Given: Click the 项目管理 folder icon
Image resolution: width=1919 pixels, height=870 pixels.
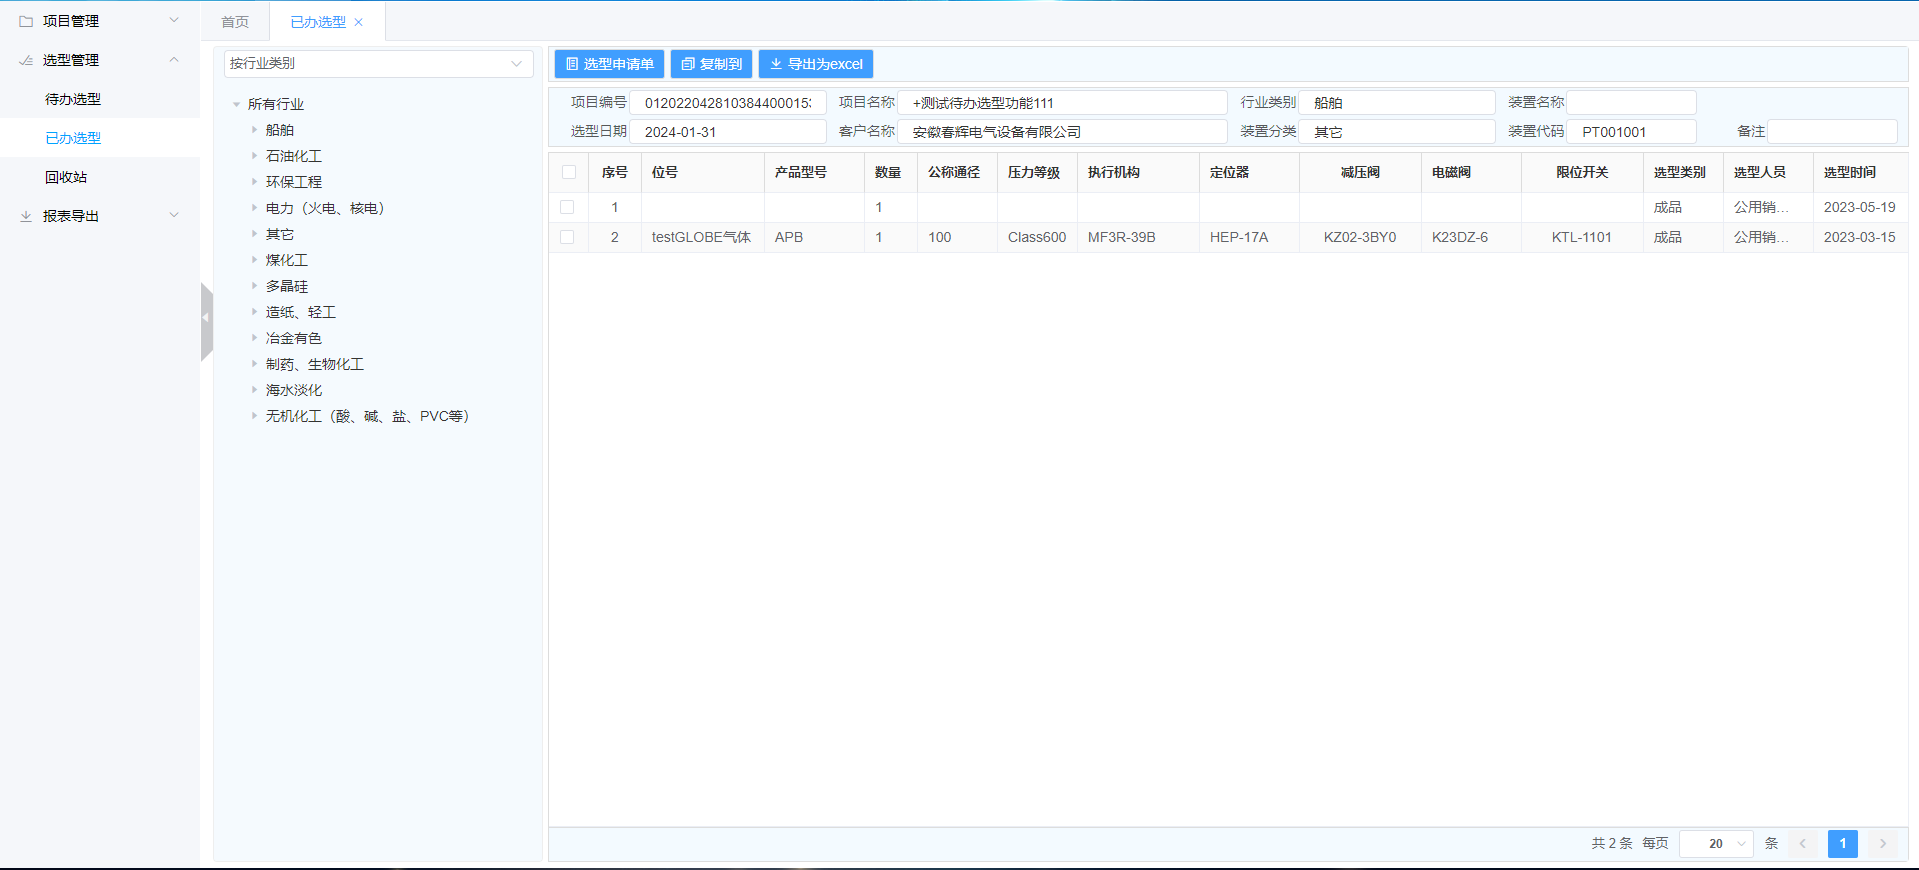Looking at the screenshot, I should 26,21.
